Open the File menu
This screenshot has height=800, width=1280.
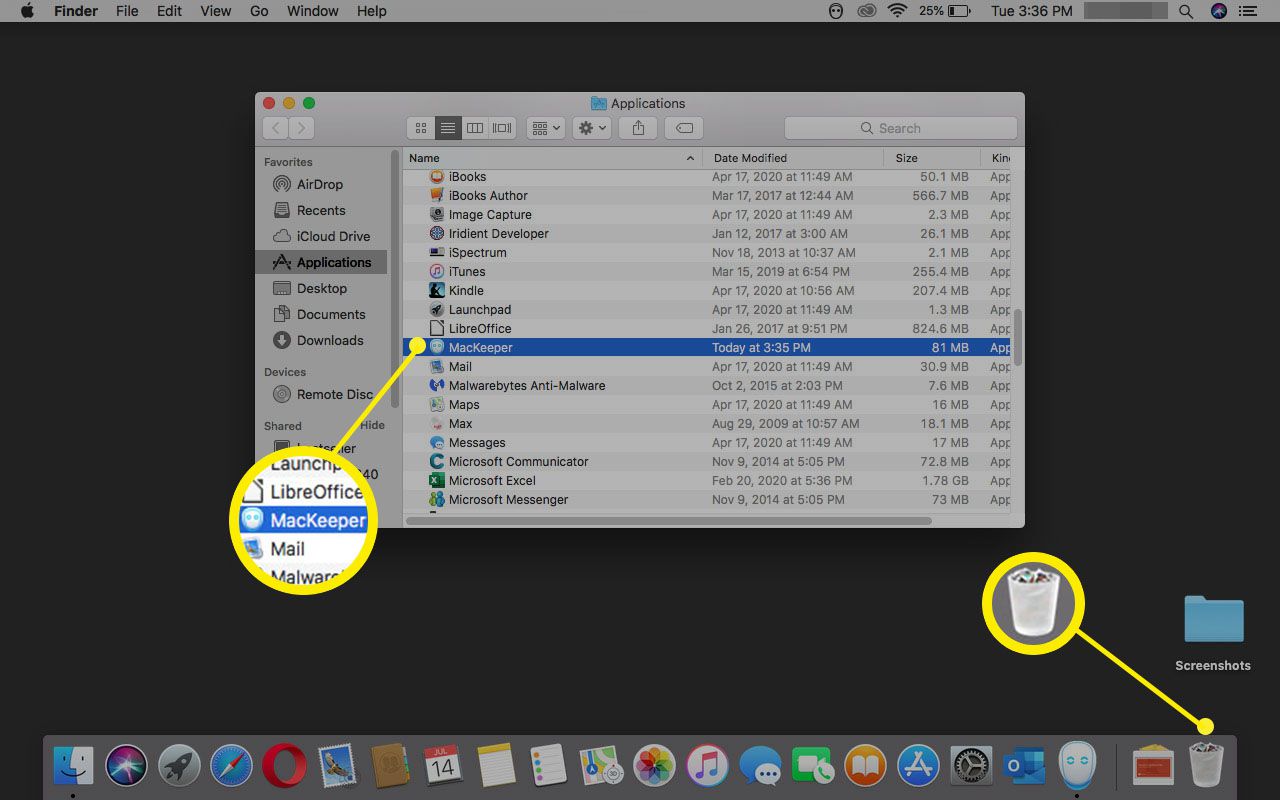[127, 11]
